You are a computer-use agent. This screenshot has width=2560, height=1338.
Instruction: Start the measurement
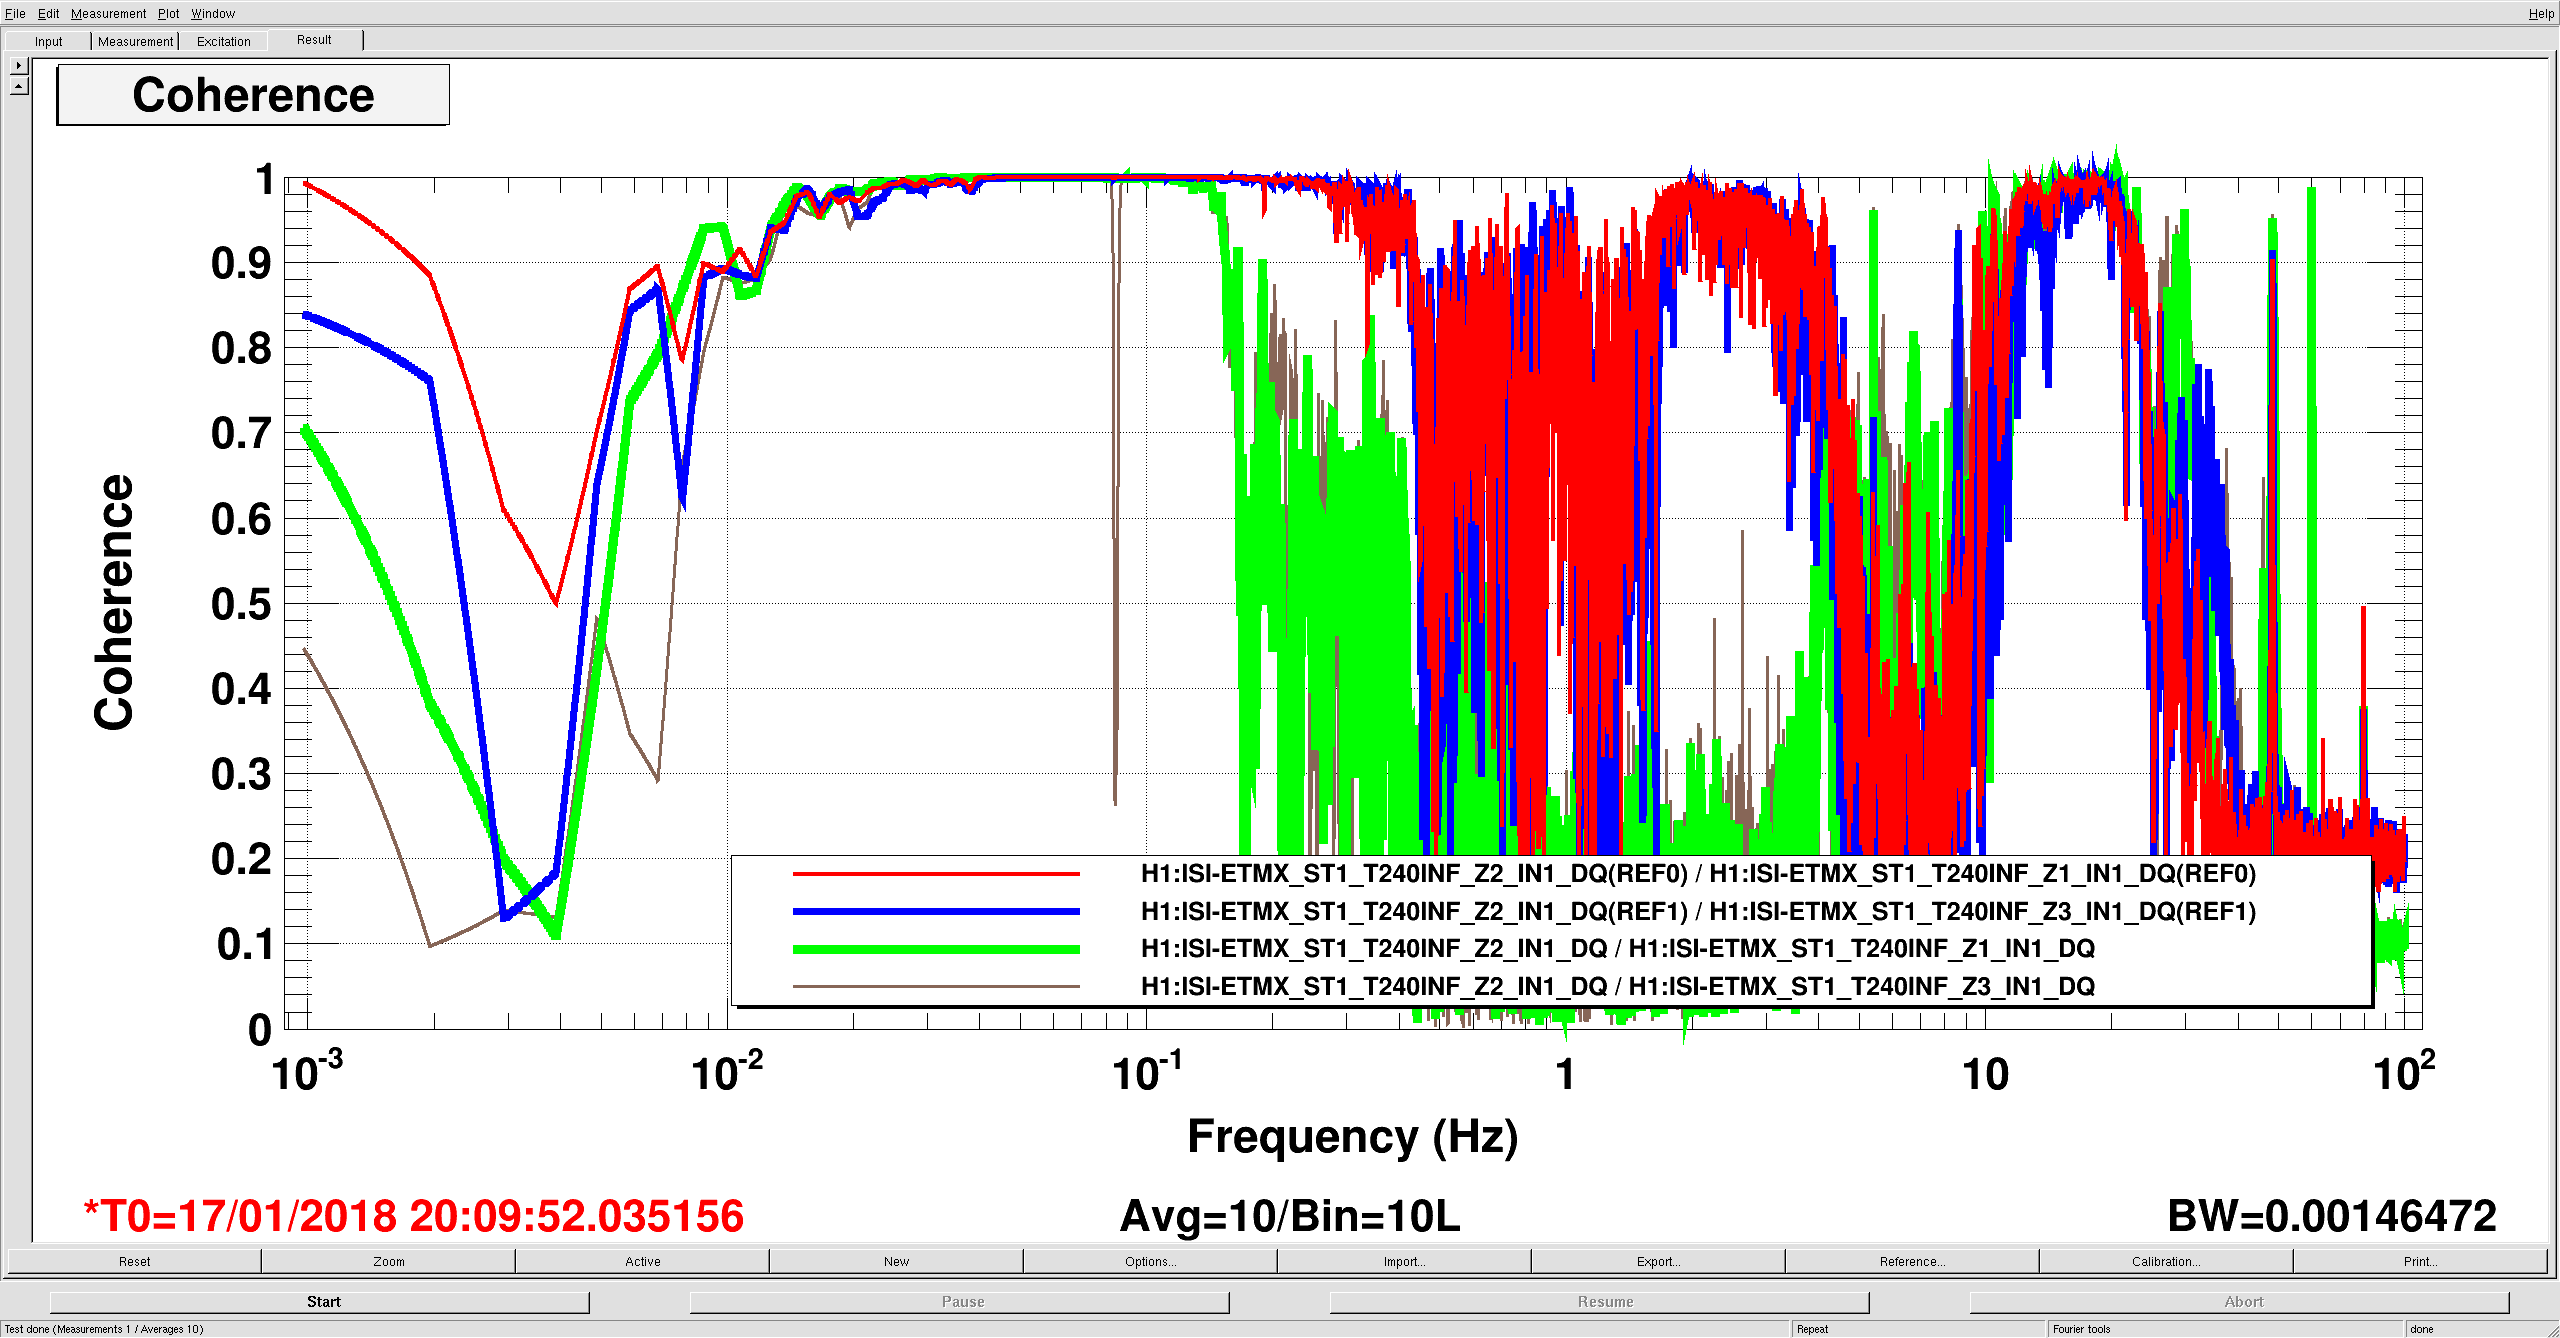pyautogui.click(x=320, y=1301)
